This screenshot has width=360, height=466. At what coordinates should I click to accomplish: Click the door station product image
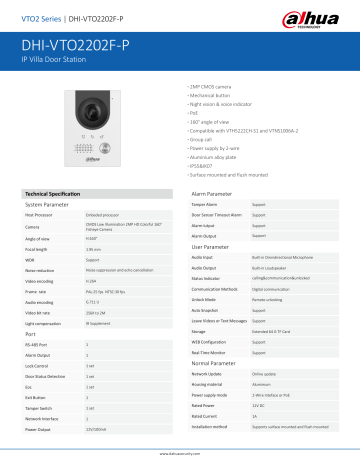tap(92, 128)
